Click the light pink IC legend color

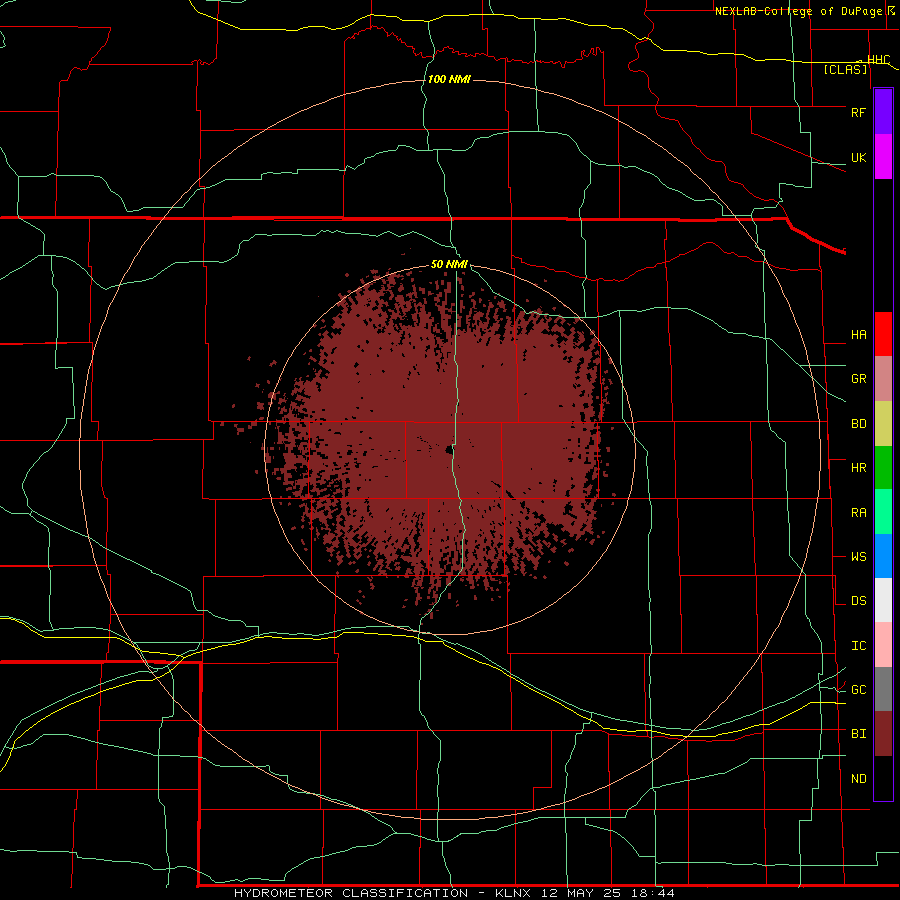(883, 645)
